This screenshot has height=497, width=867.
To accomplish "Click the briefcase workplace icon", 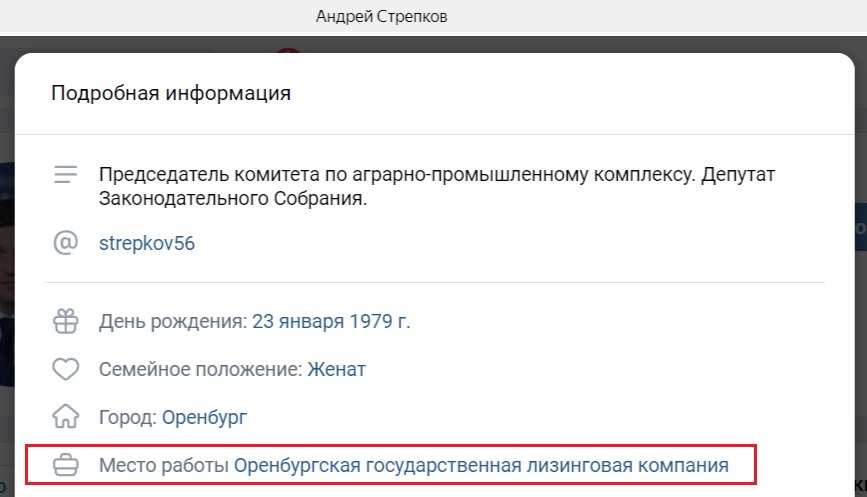I will (66, 465).
